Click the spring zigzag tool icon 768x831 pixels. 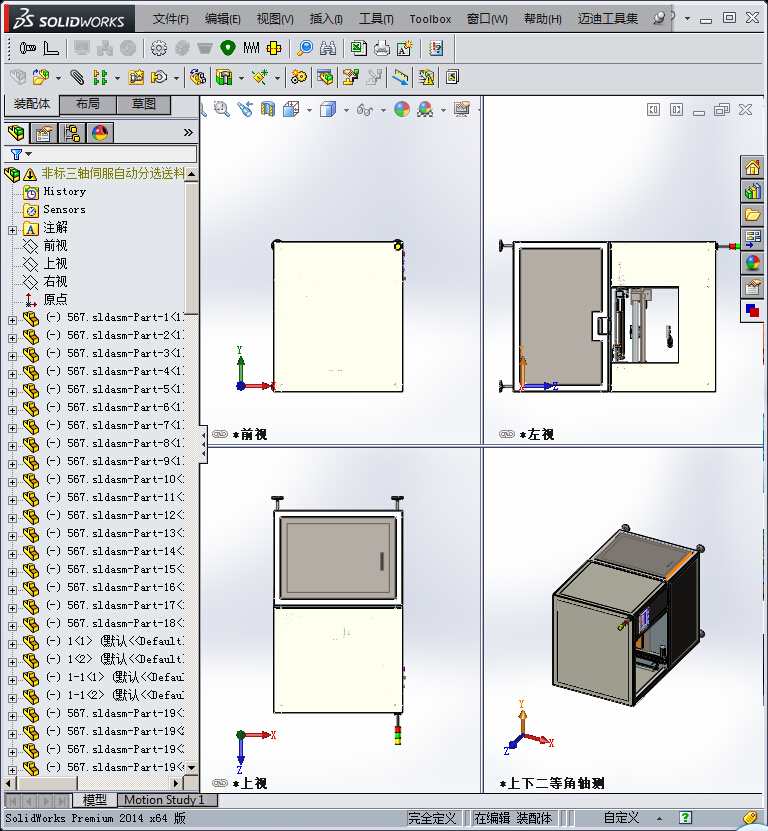click(x=251, y=48)
